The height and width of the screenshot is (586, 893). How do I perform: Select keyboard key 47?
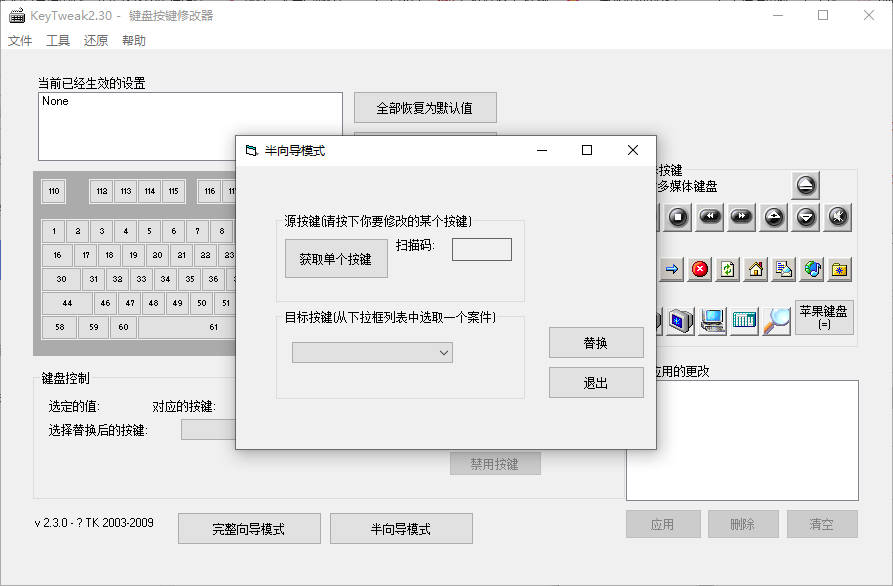[130, 303]
